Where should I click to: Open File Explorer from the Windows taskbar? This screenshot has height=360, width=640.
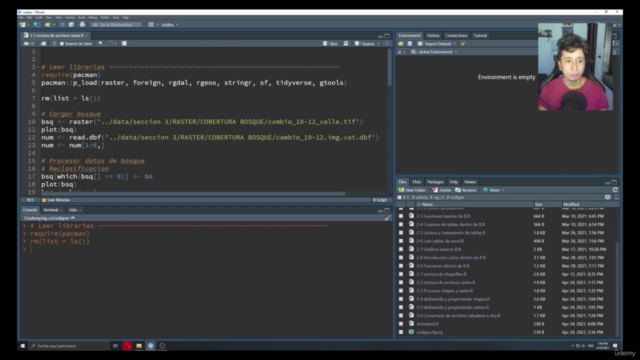click(x=139, y=346)
